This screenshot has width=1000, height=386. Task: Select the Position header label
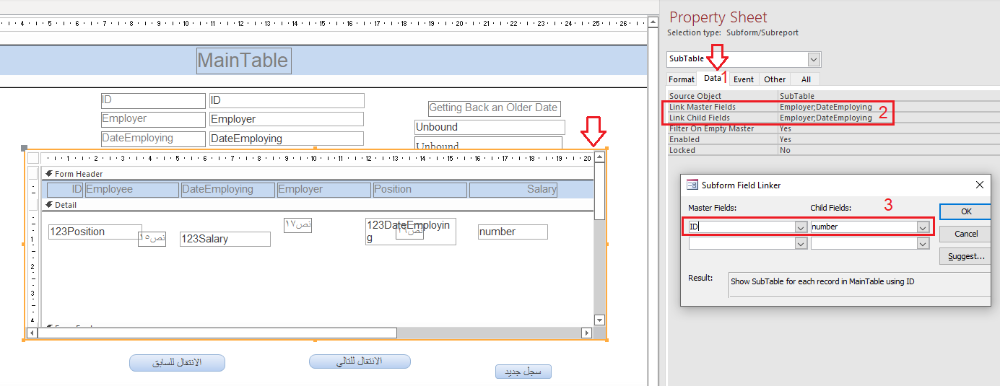pos(420,189)
